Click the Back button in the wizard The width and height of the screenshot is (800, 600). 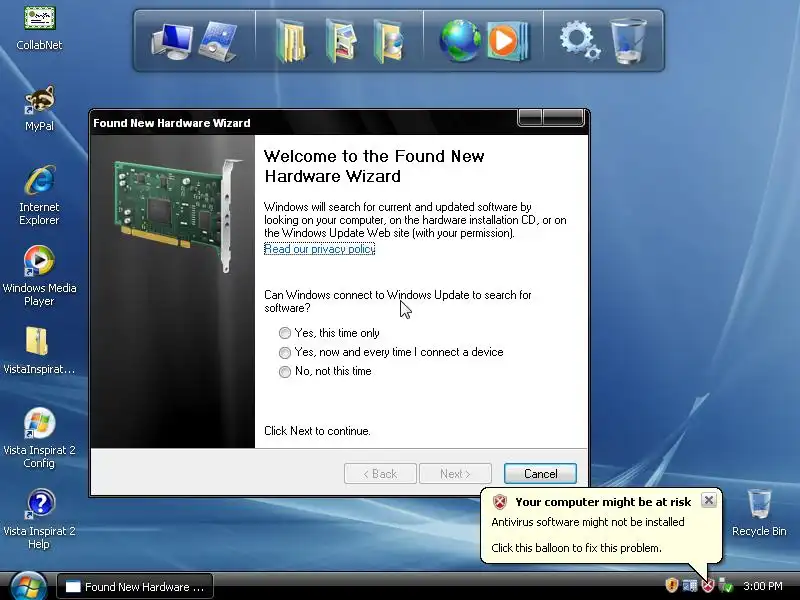tap(380, 473)
